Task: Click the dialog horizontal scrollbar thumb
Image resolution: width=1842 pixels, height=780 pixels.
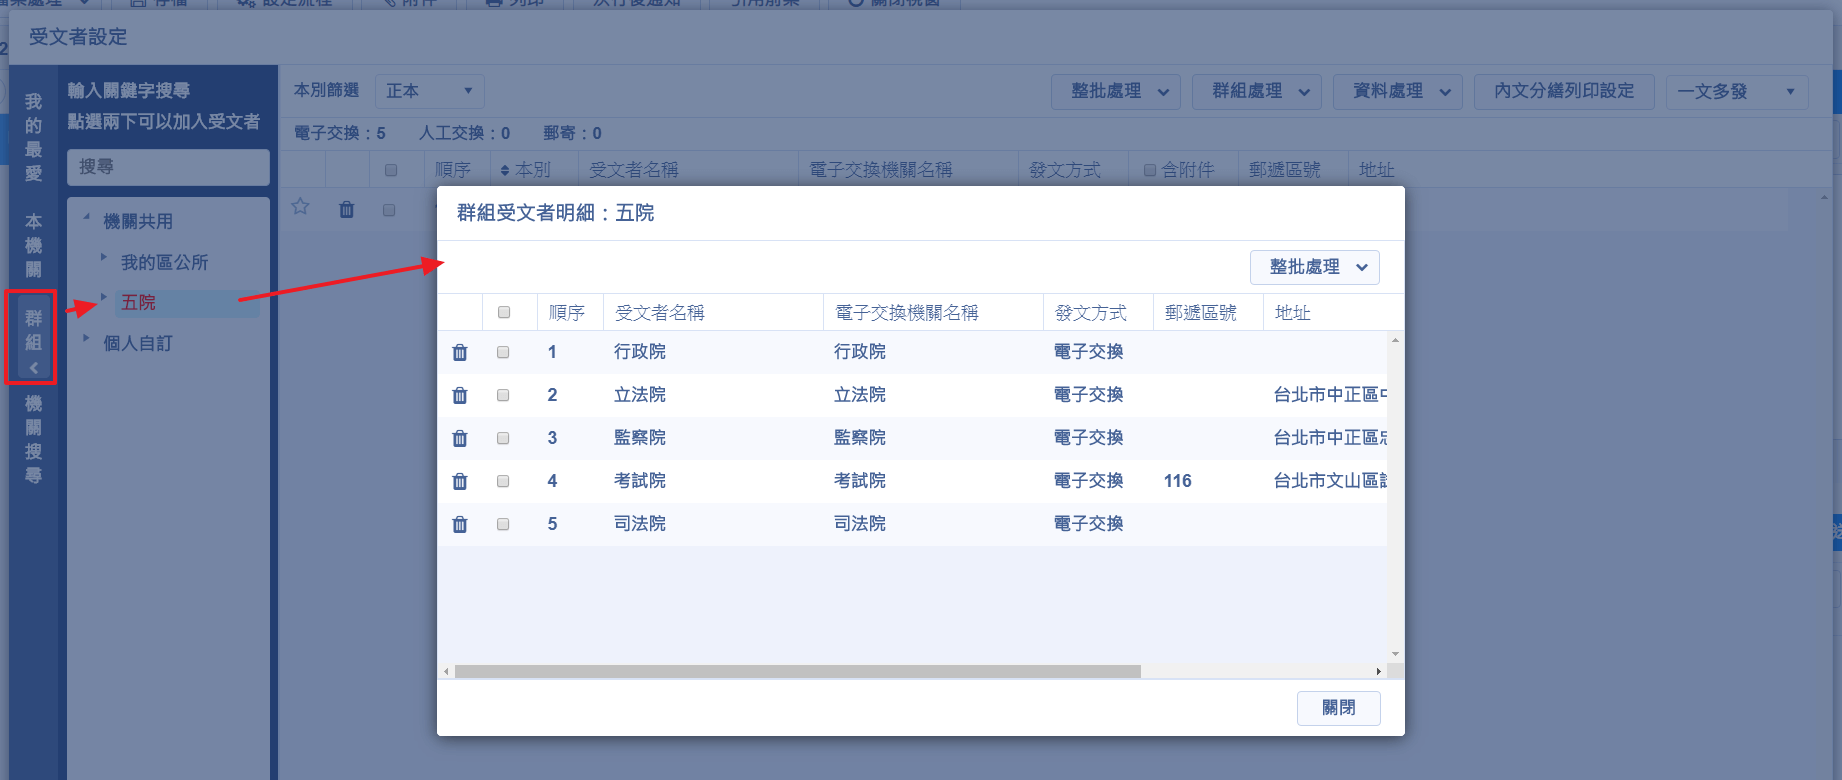Action: (x=797, y=672)
